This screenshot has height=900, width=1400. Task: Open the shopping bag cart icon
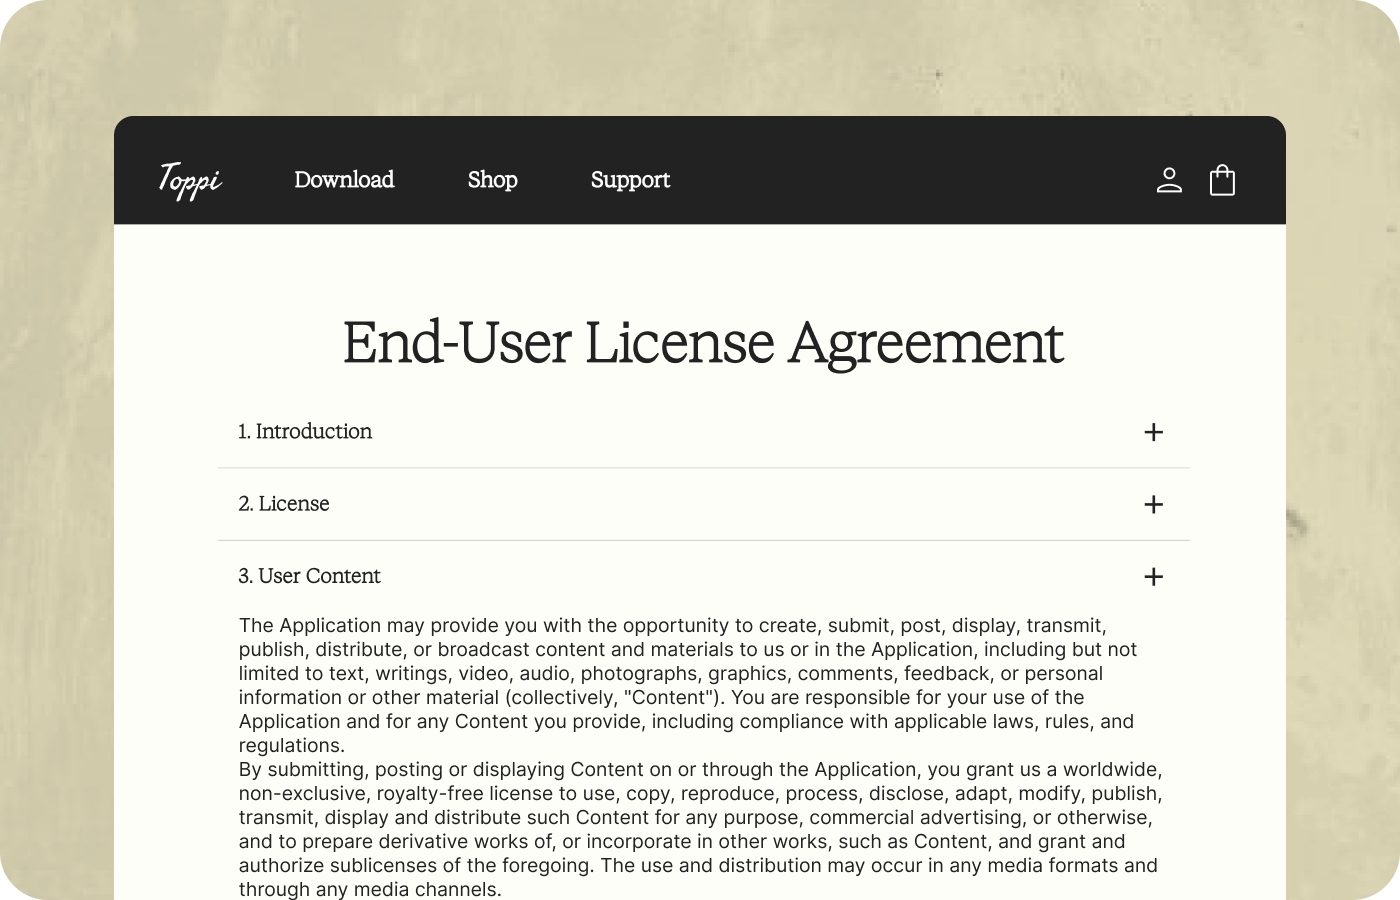[x=1222, y=180]
